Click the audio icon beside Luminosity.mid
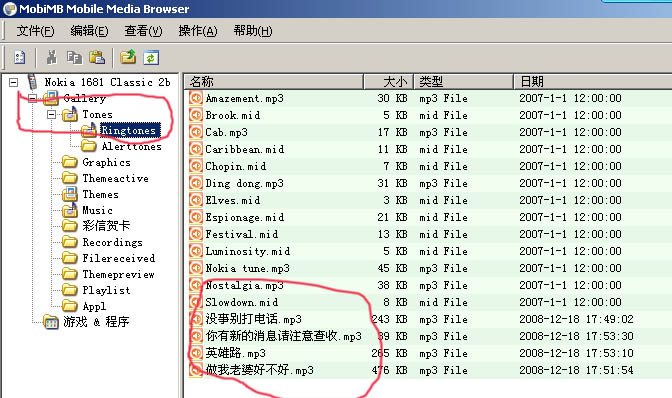Image resolution: width=672 pixels, height=398 pixels. click(x=196, y=251)
